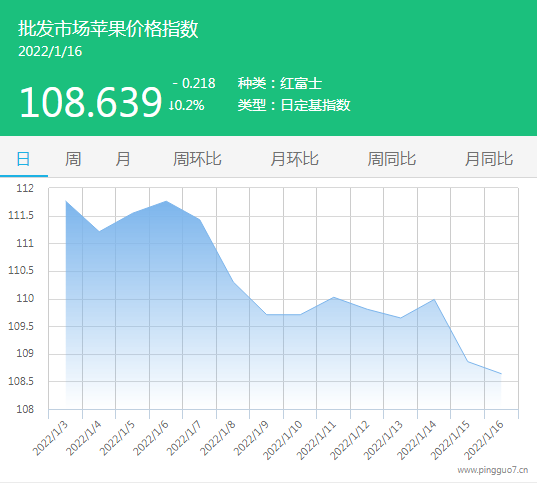
Task: Click the down-arrow 0.2% change indicator
Action: pos(186,105)
